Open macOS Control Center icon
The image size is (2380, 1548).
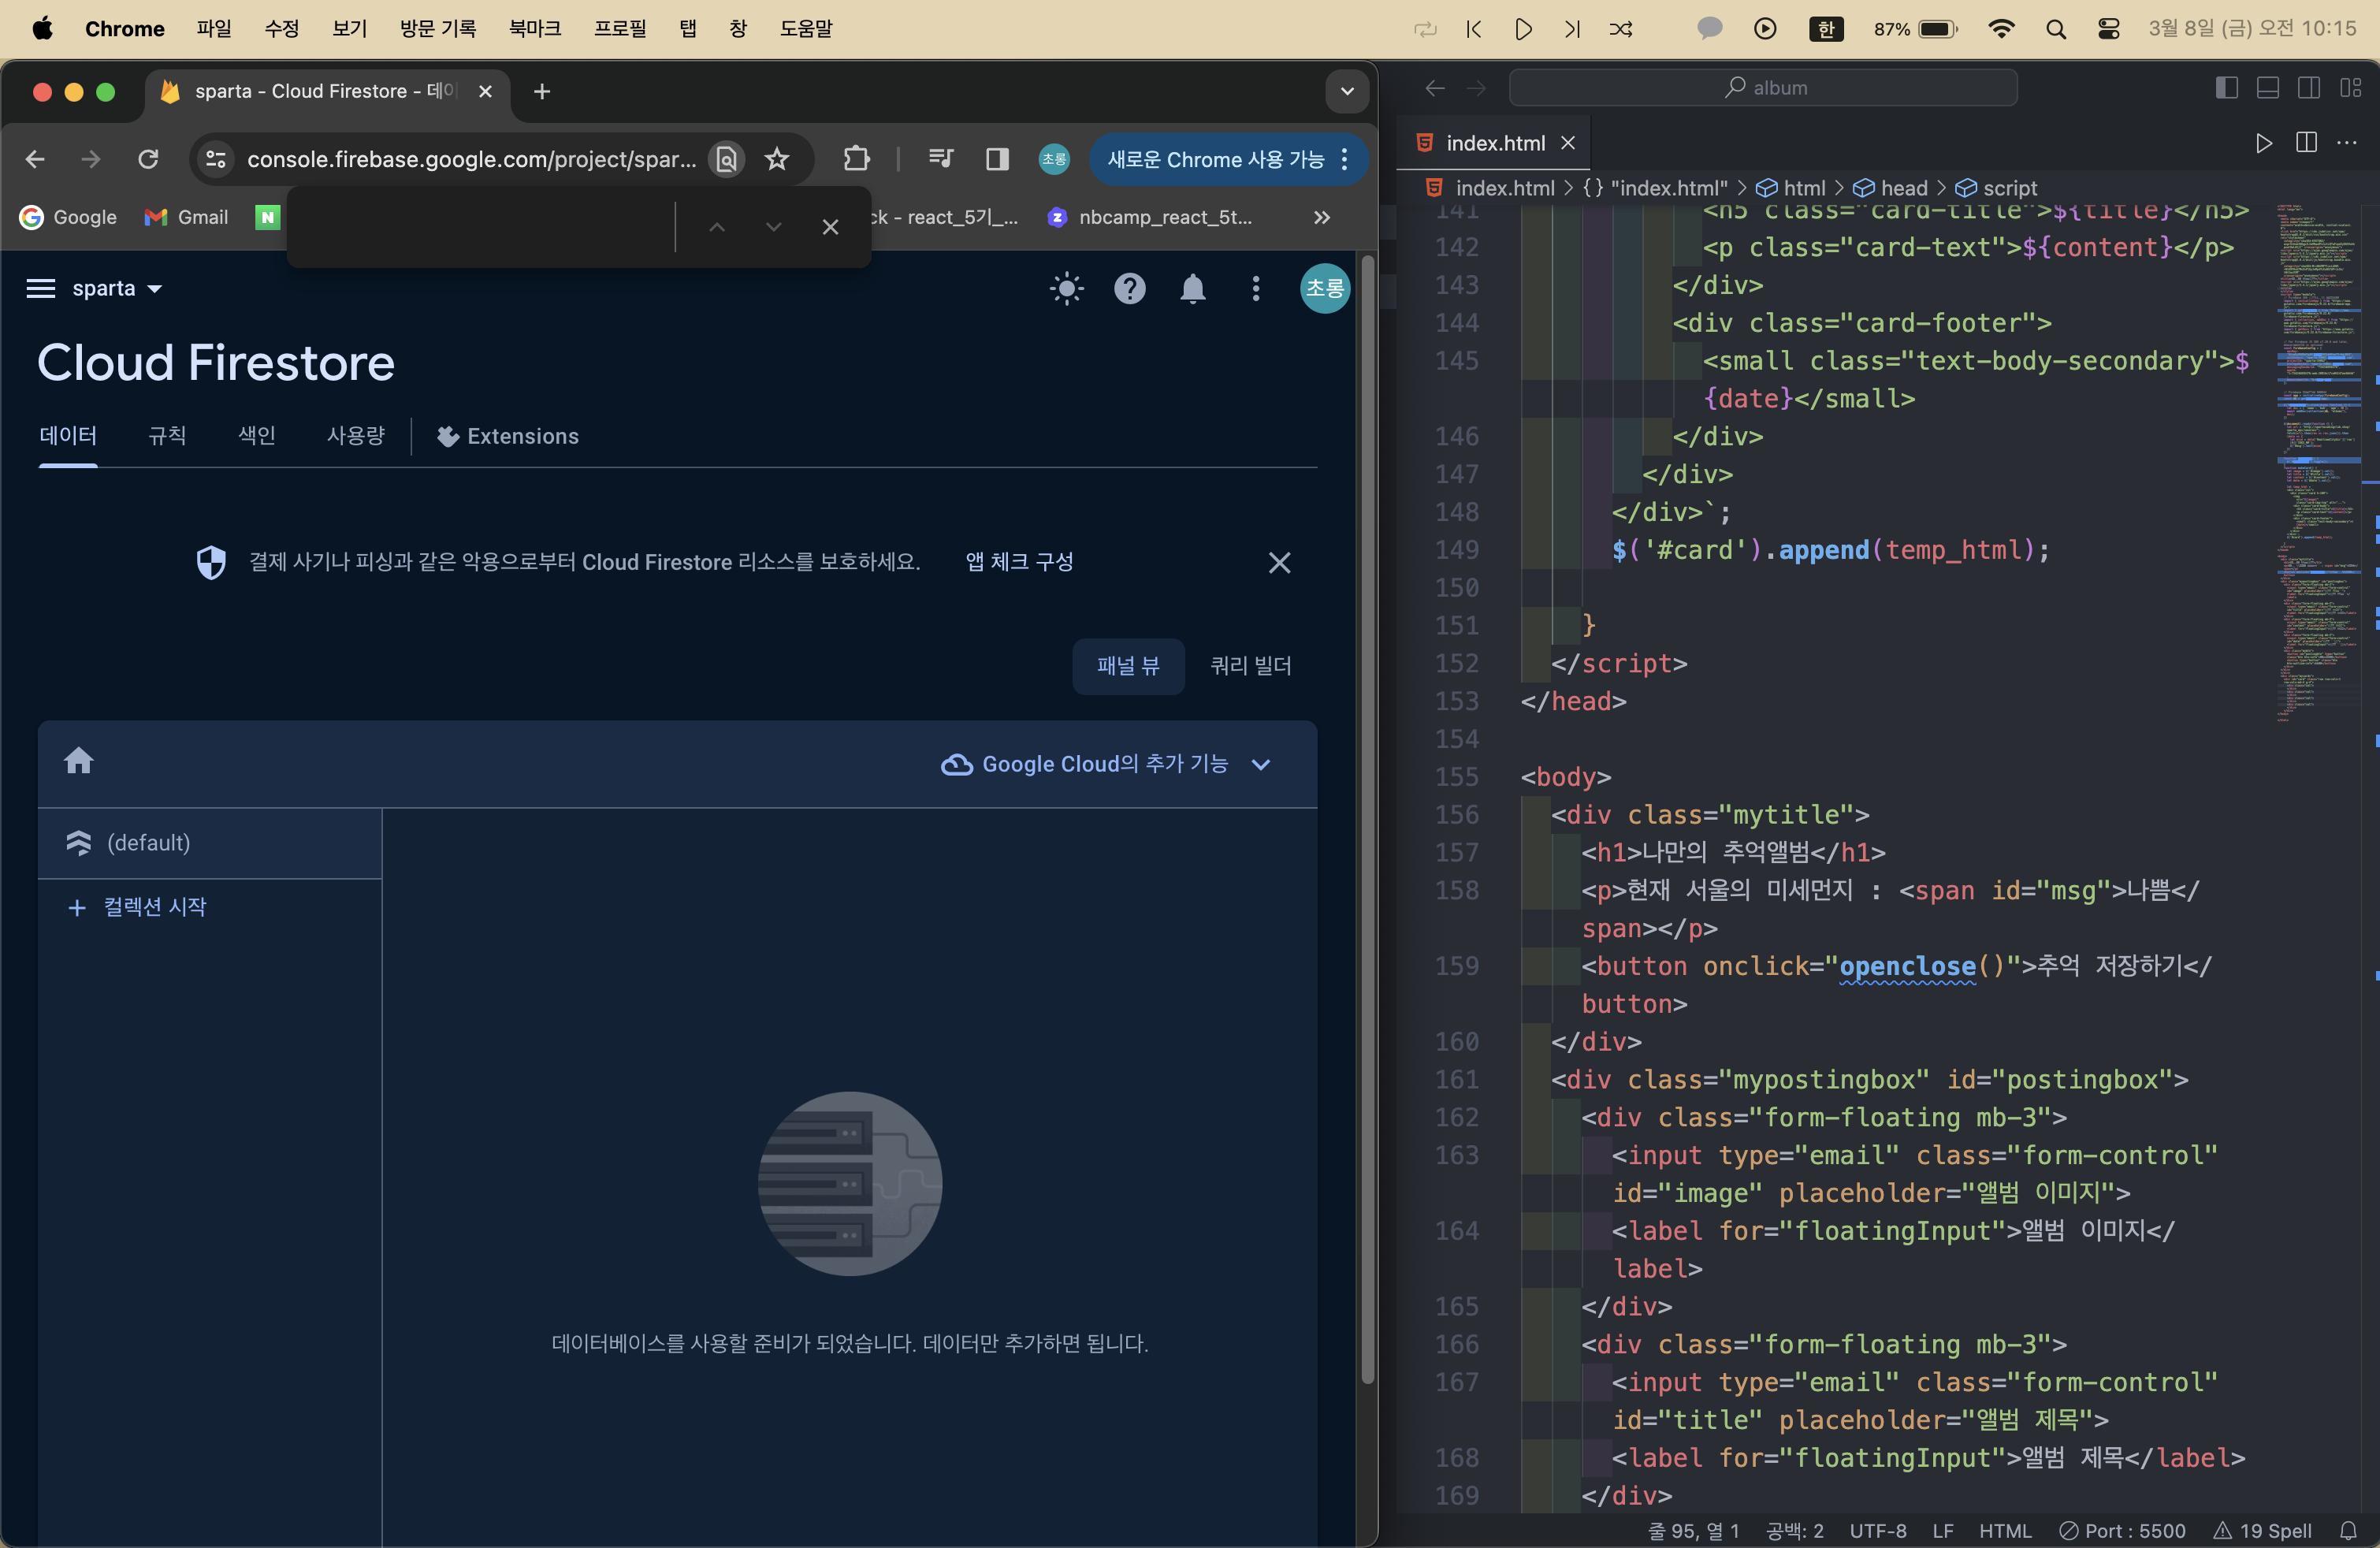pos(2109,29)
